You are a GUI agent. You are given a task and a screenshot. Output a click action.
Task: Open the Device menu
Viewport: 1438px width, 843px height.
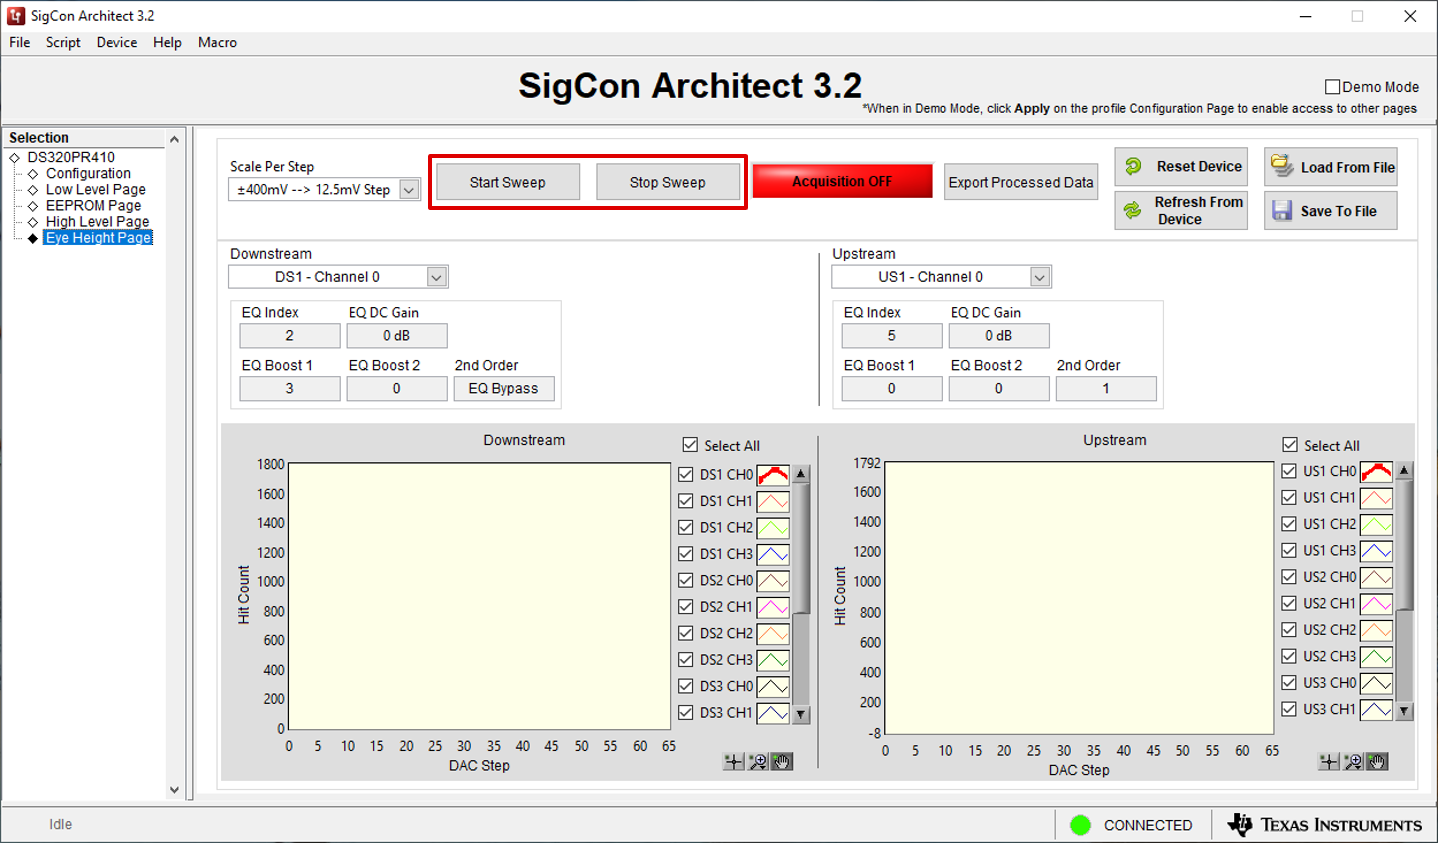tap(117, 42)
